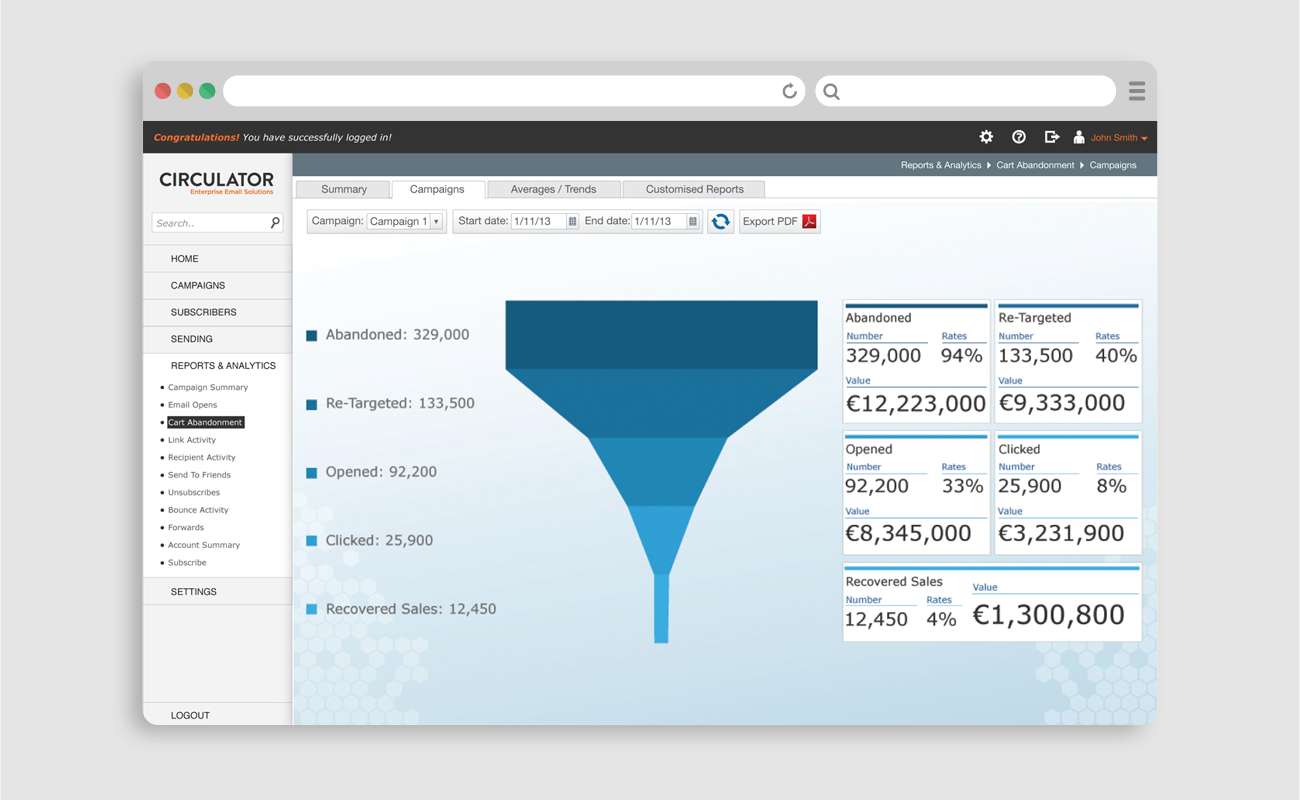Open the Start date calendar picker
Image resolution: width=1300 pixels, height=800 pixels.
click(572, 222)
